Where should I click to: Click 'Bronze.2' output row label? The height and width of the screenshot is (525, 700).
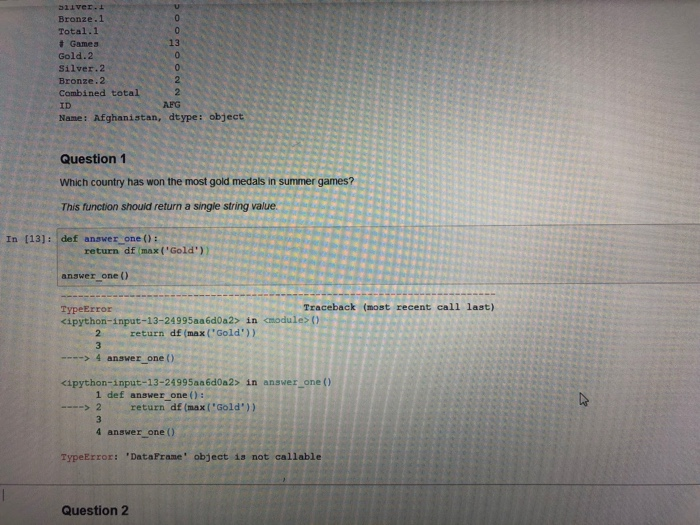82,81
